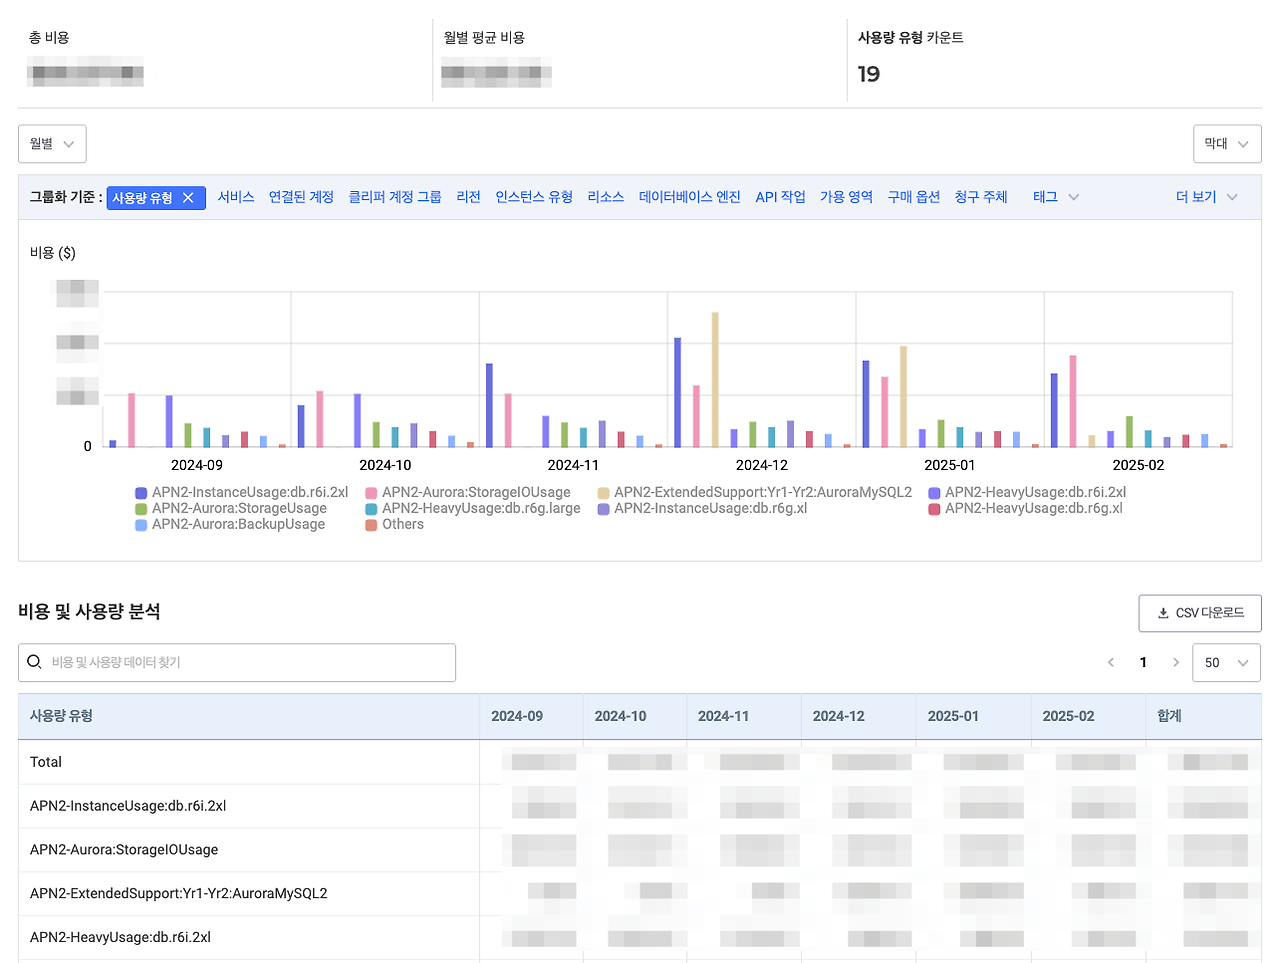Open the 50 rows-per-page dropdown
The height and width of the screenshot is (963, 1280).
point(1226,662)
